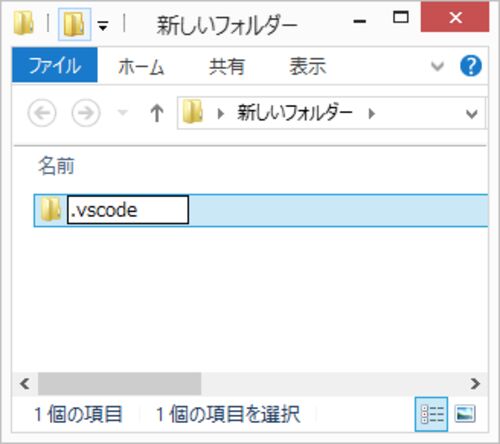Click the 1 個の項目を選択 status text

pos(229,414)
